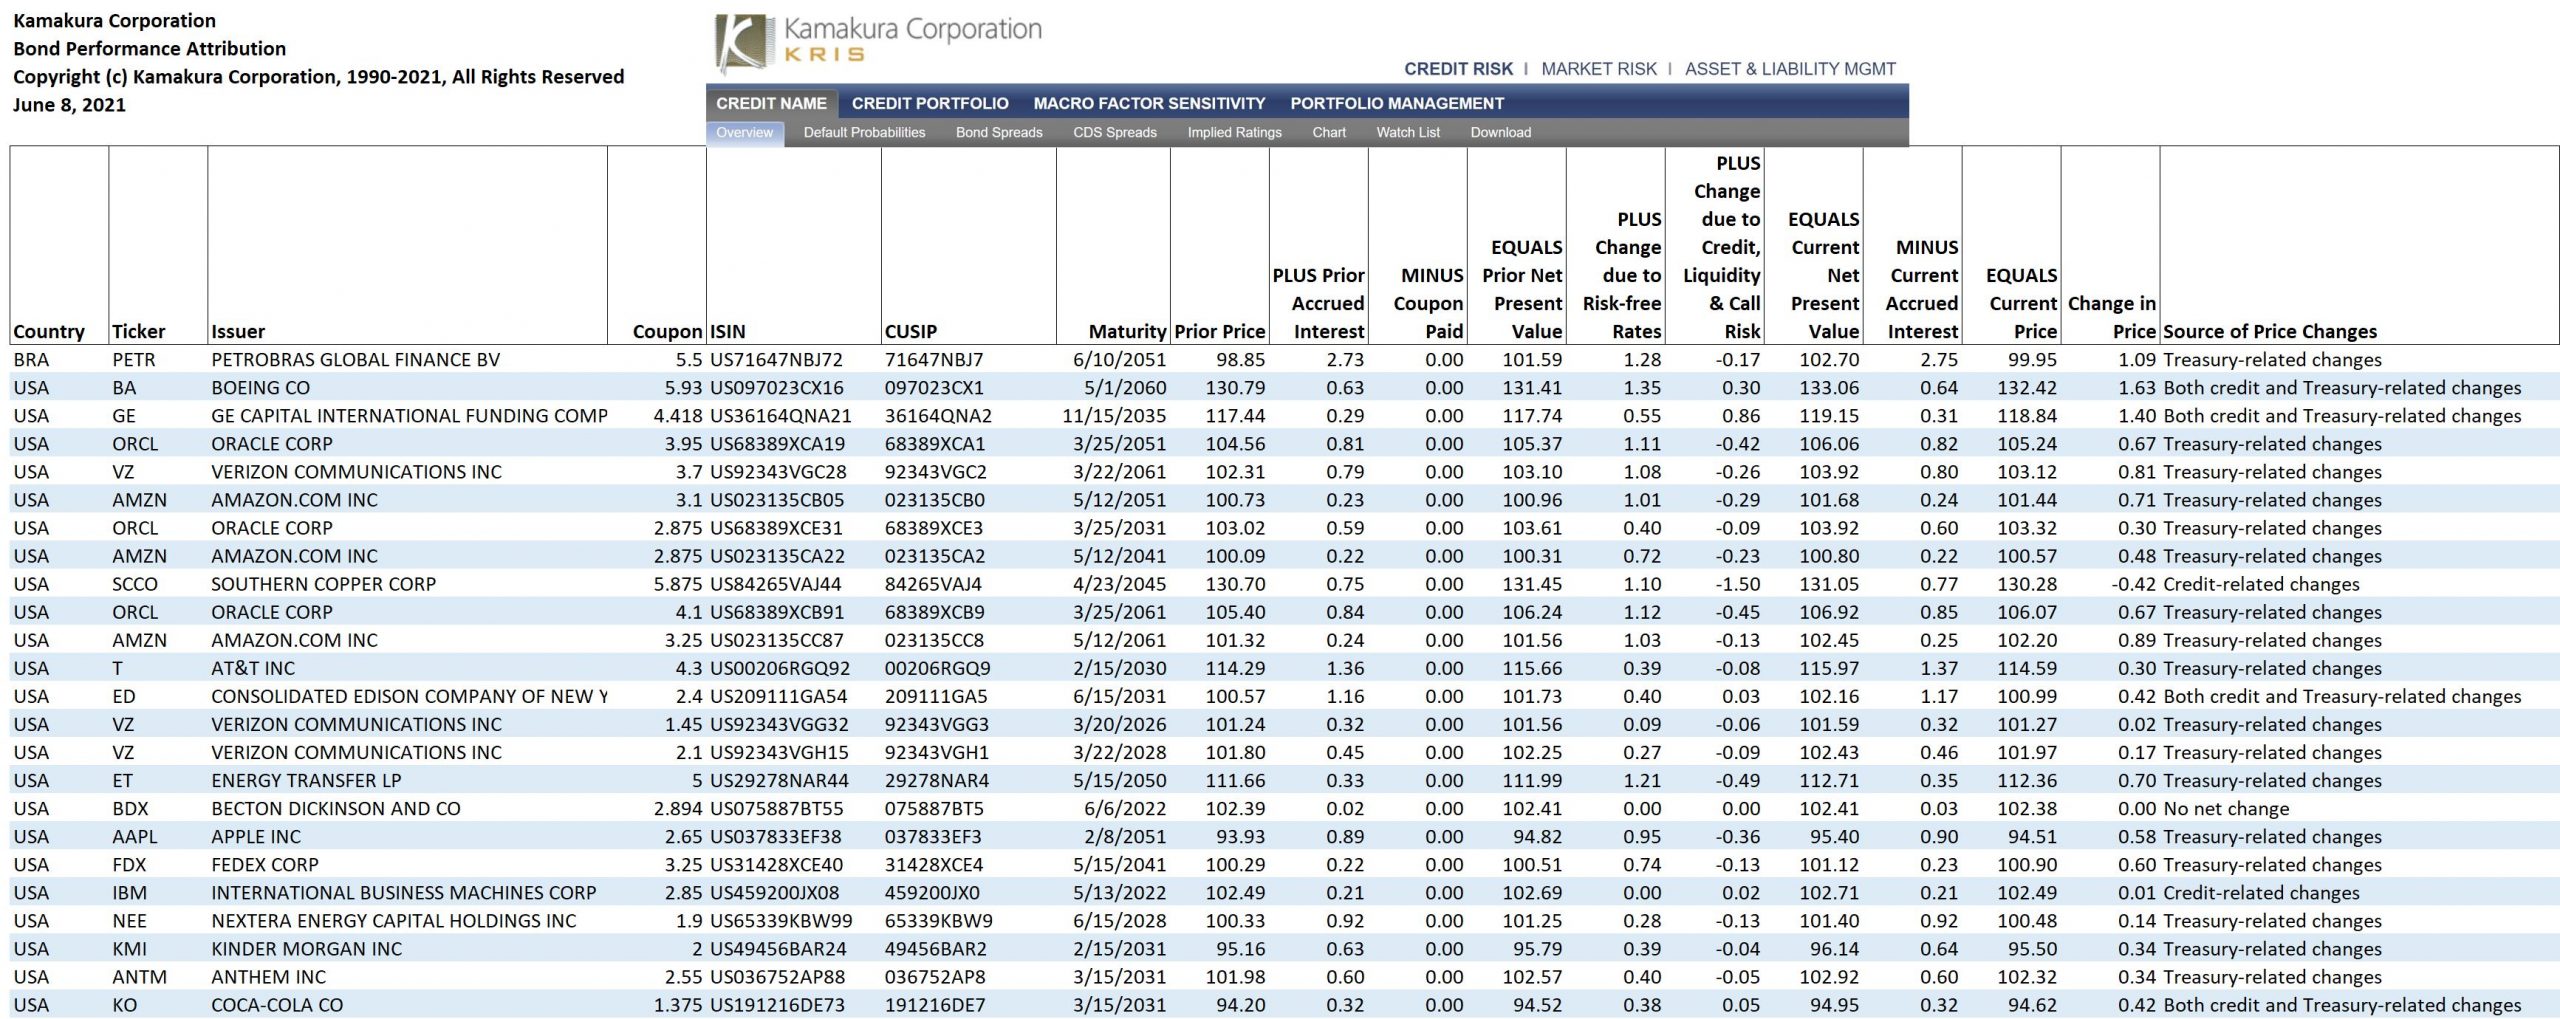Open the ASSET & LIABILITY MGMT link
The height and width of the screenshot is (1019, 2560).
pyautogui.click(x=1789, y=69)
